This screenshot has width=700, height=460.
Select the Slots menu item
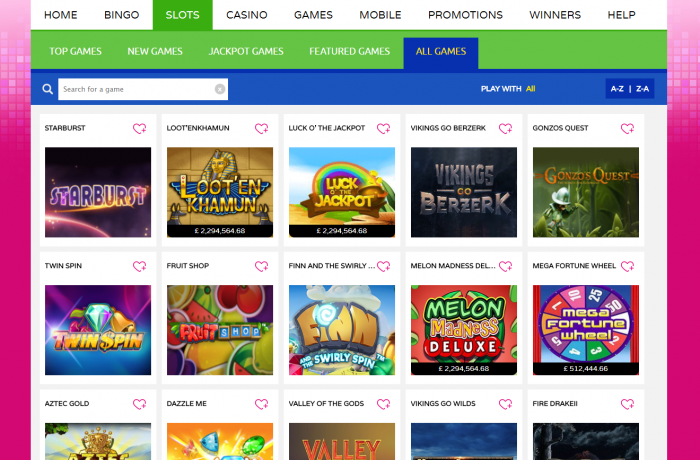tap(183, 15)
